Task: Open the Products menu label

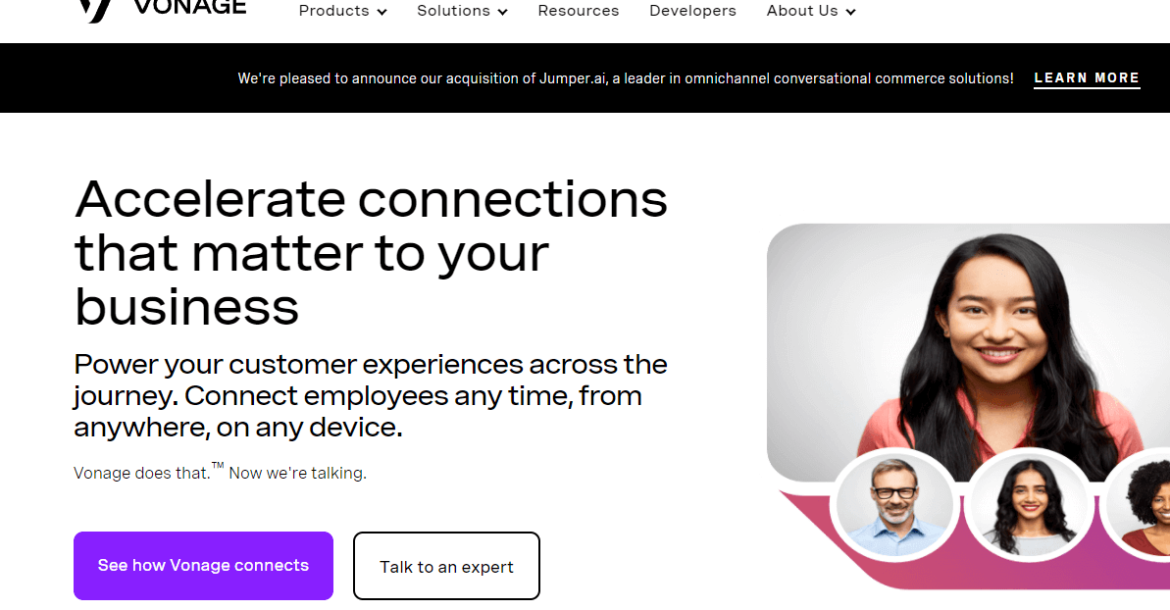Action: click(334, 11)
